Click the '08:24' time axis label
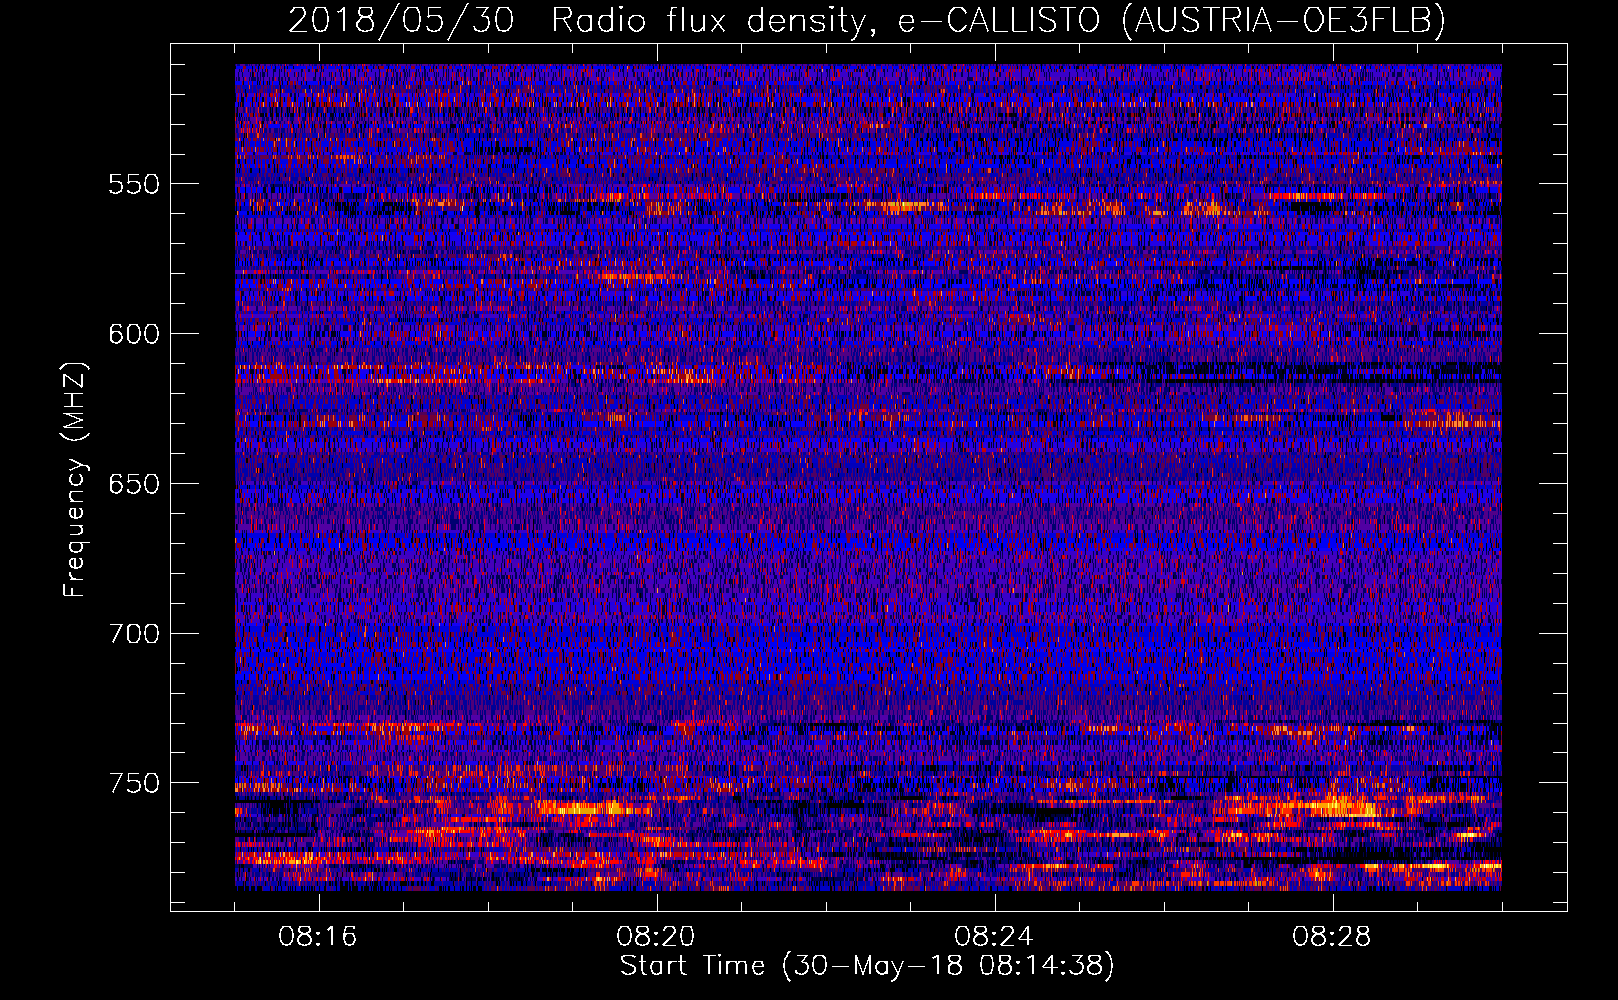Viewport: 1618px width, 1000px height. 994,937
